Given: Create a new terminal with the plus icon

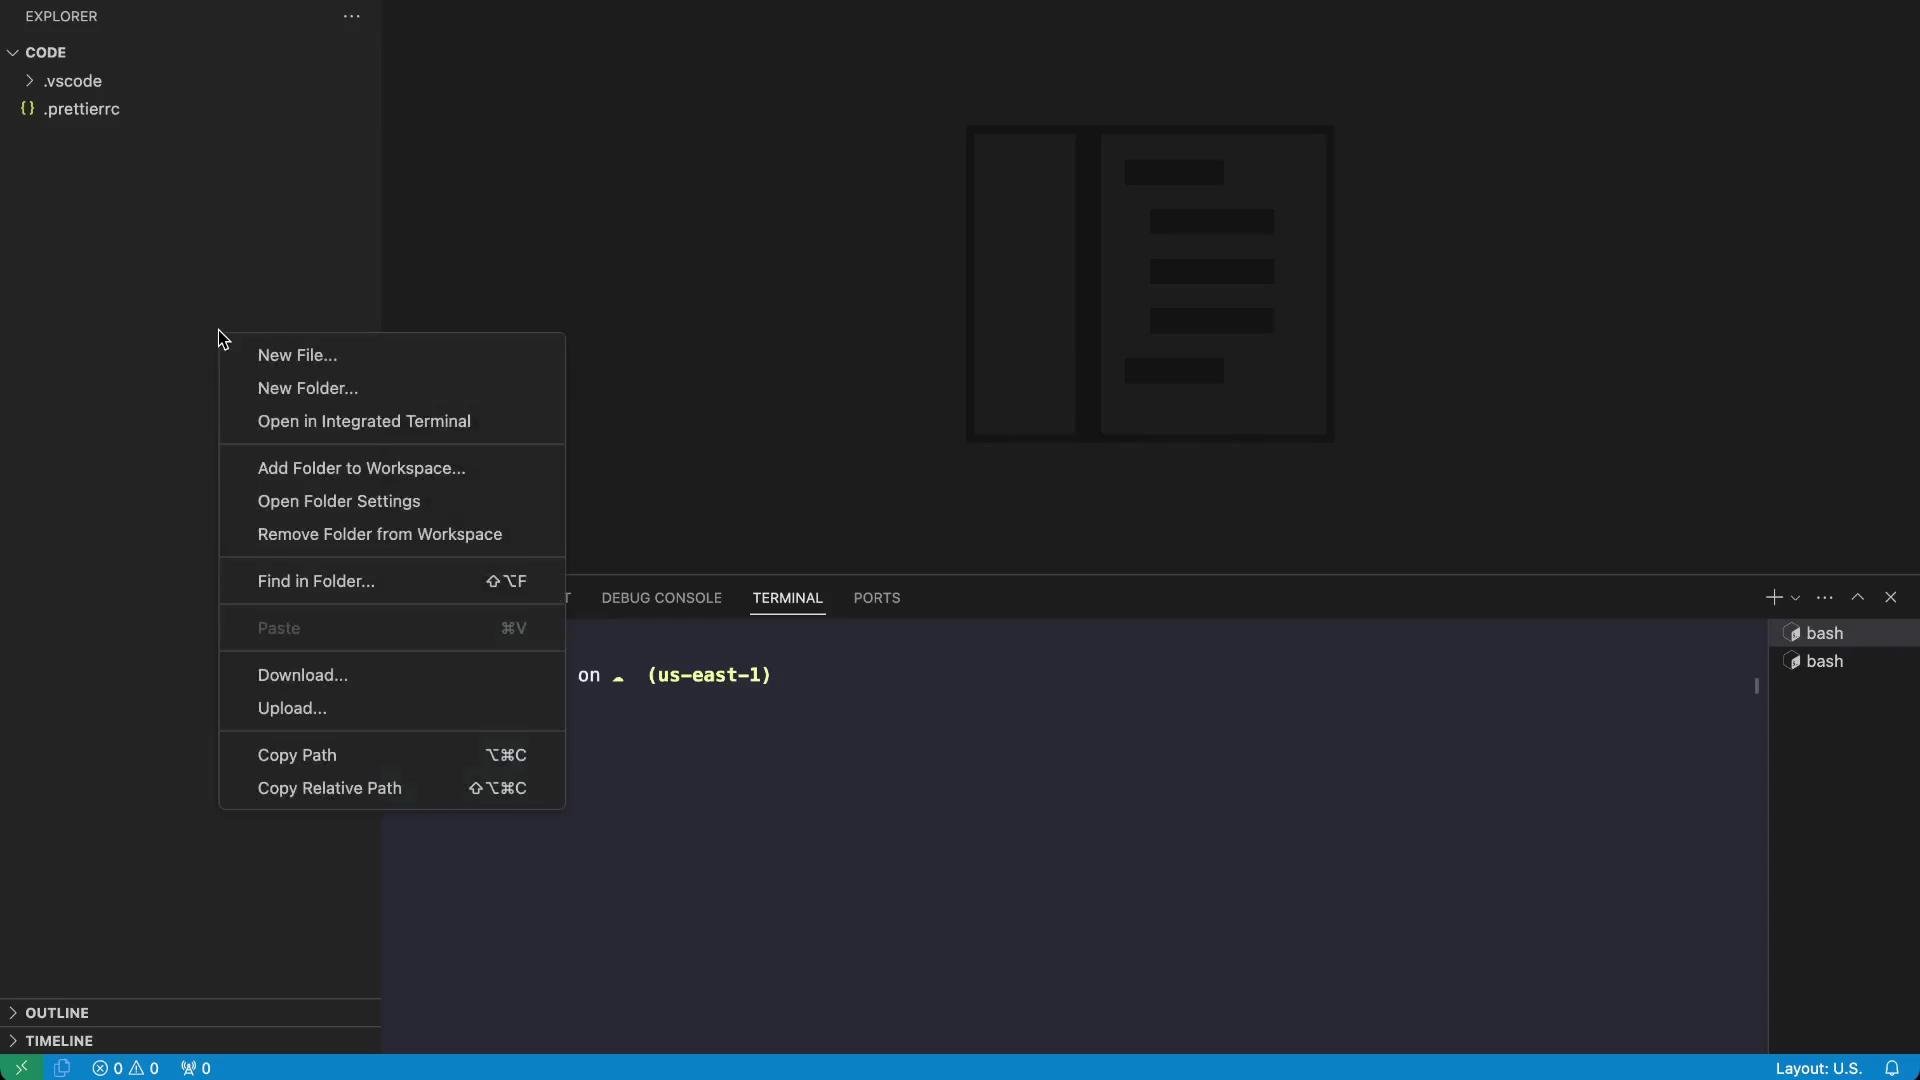Looking at the screenshot, I should click(1774, 597).
